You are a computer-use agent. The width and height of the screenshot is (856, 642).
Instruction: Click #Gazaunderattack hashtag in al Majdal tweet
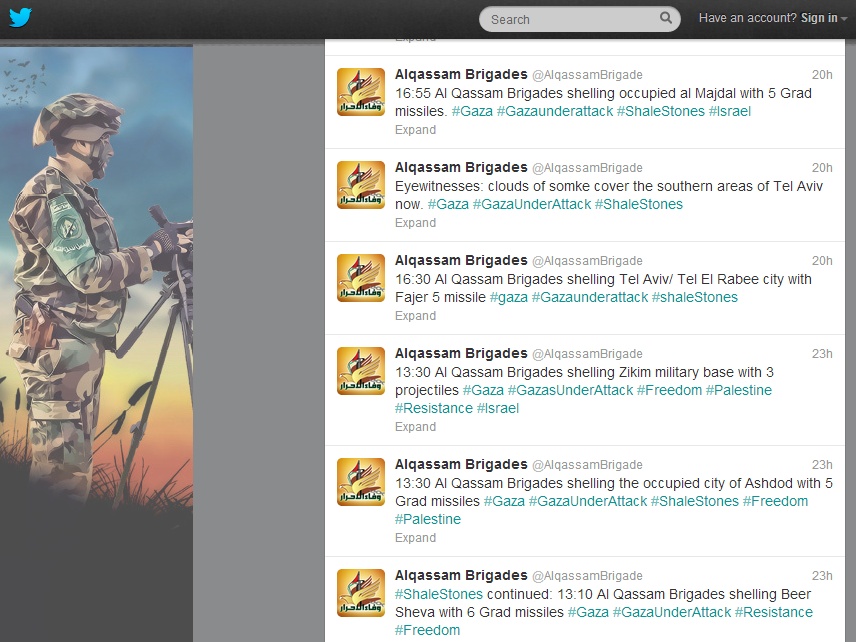tap(555, 111)
